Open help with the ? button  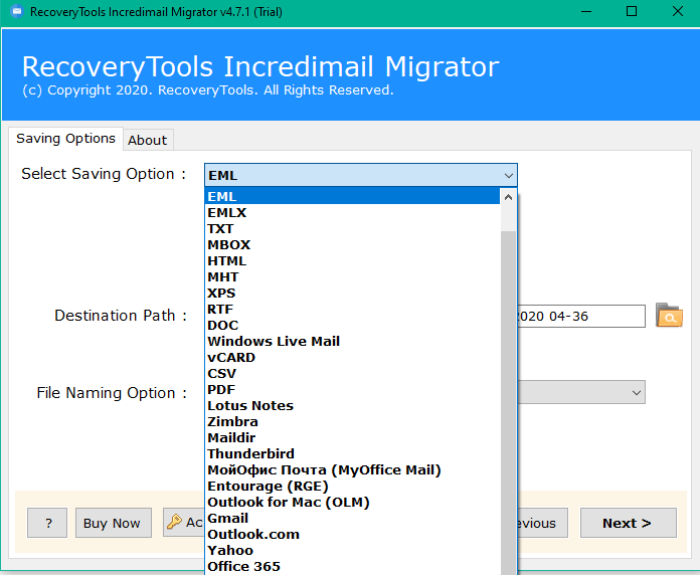pyautogui.click(x=47, y=523)
